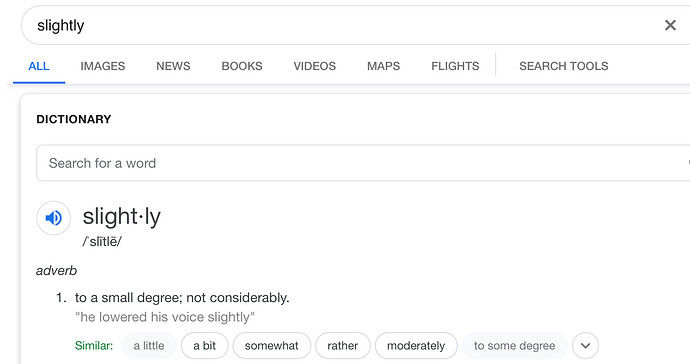Open Search Tools options
The image size is (690, 364).
coord(564,66)
